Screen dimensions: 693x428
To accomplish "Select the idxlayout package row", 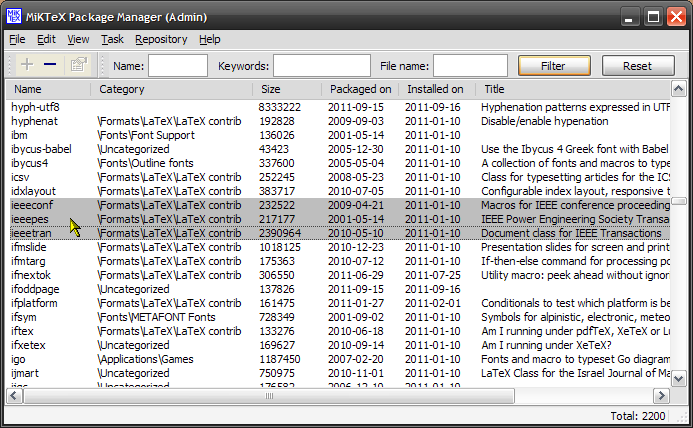I will click(339, 191).
